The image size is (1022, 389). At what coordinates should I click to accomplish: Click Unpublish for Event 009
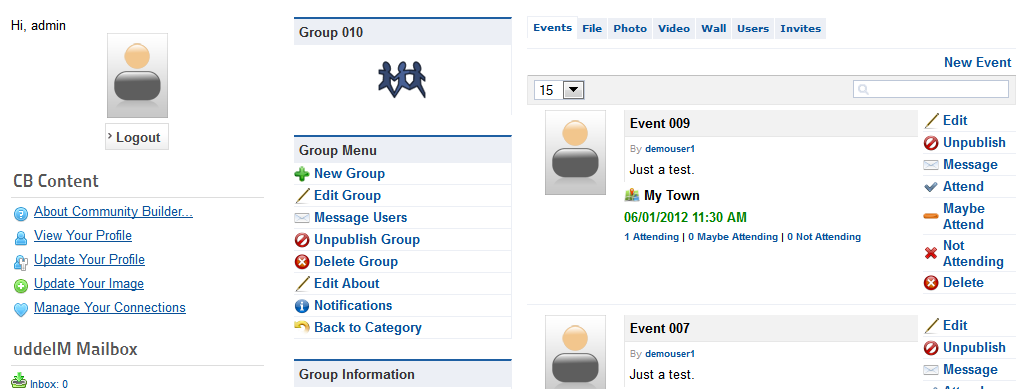(x=974, y=143)
